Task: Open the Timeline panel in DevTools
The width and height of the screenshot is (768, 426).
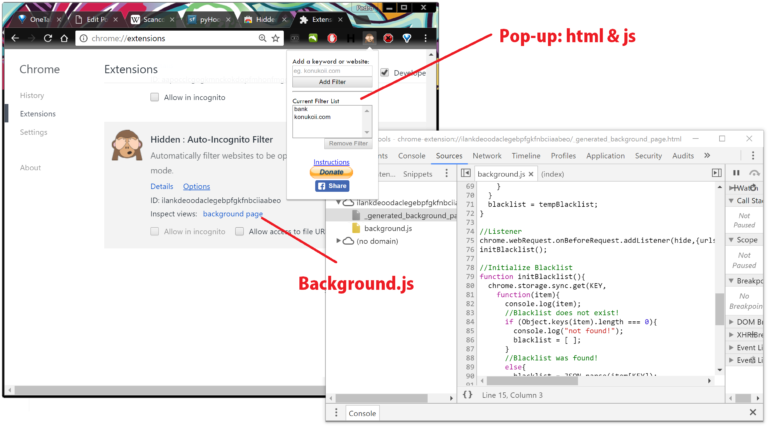Action: [x=526, y=156]
